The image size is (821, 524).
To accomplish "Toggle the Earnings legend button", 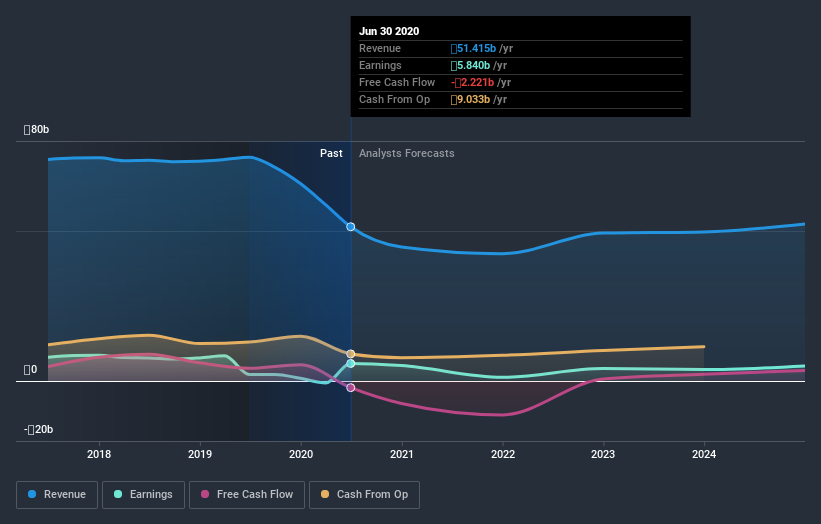I will (x=143, y=495).
